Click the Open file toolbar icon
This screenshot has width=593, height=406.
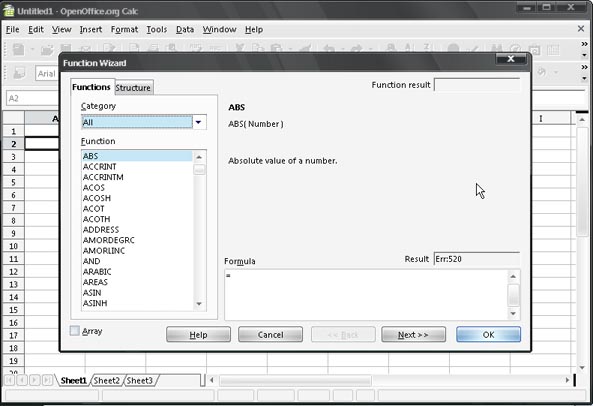(47, 50)
